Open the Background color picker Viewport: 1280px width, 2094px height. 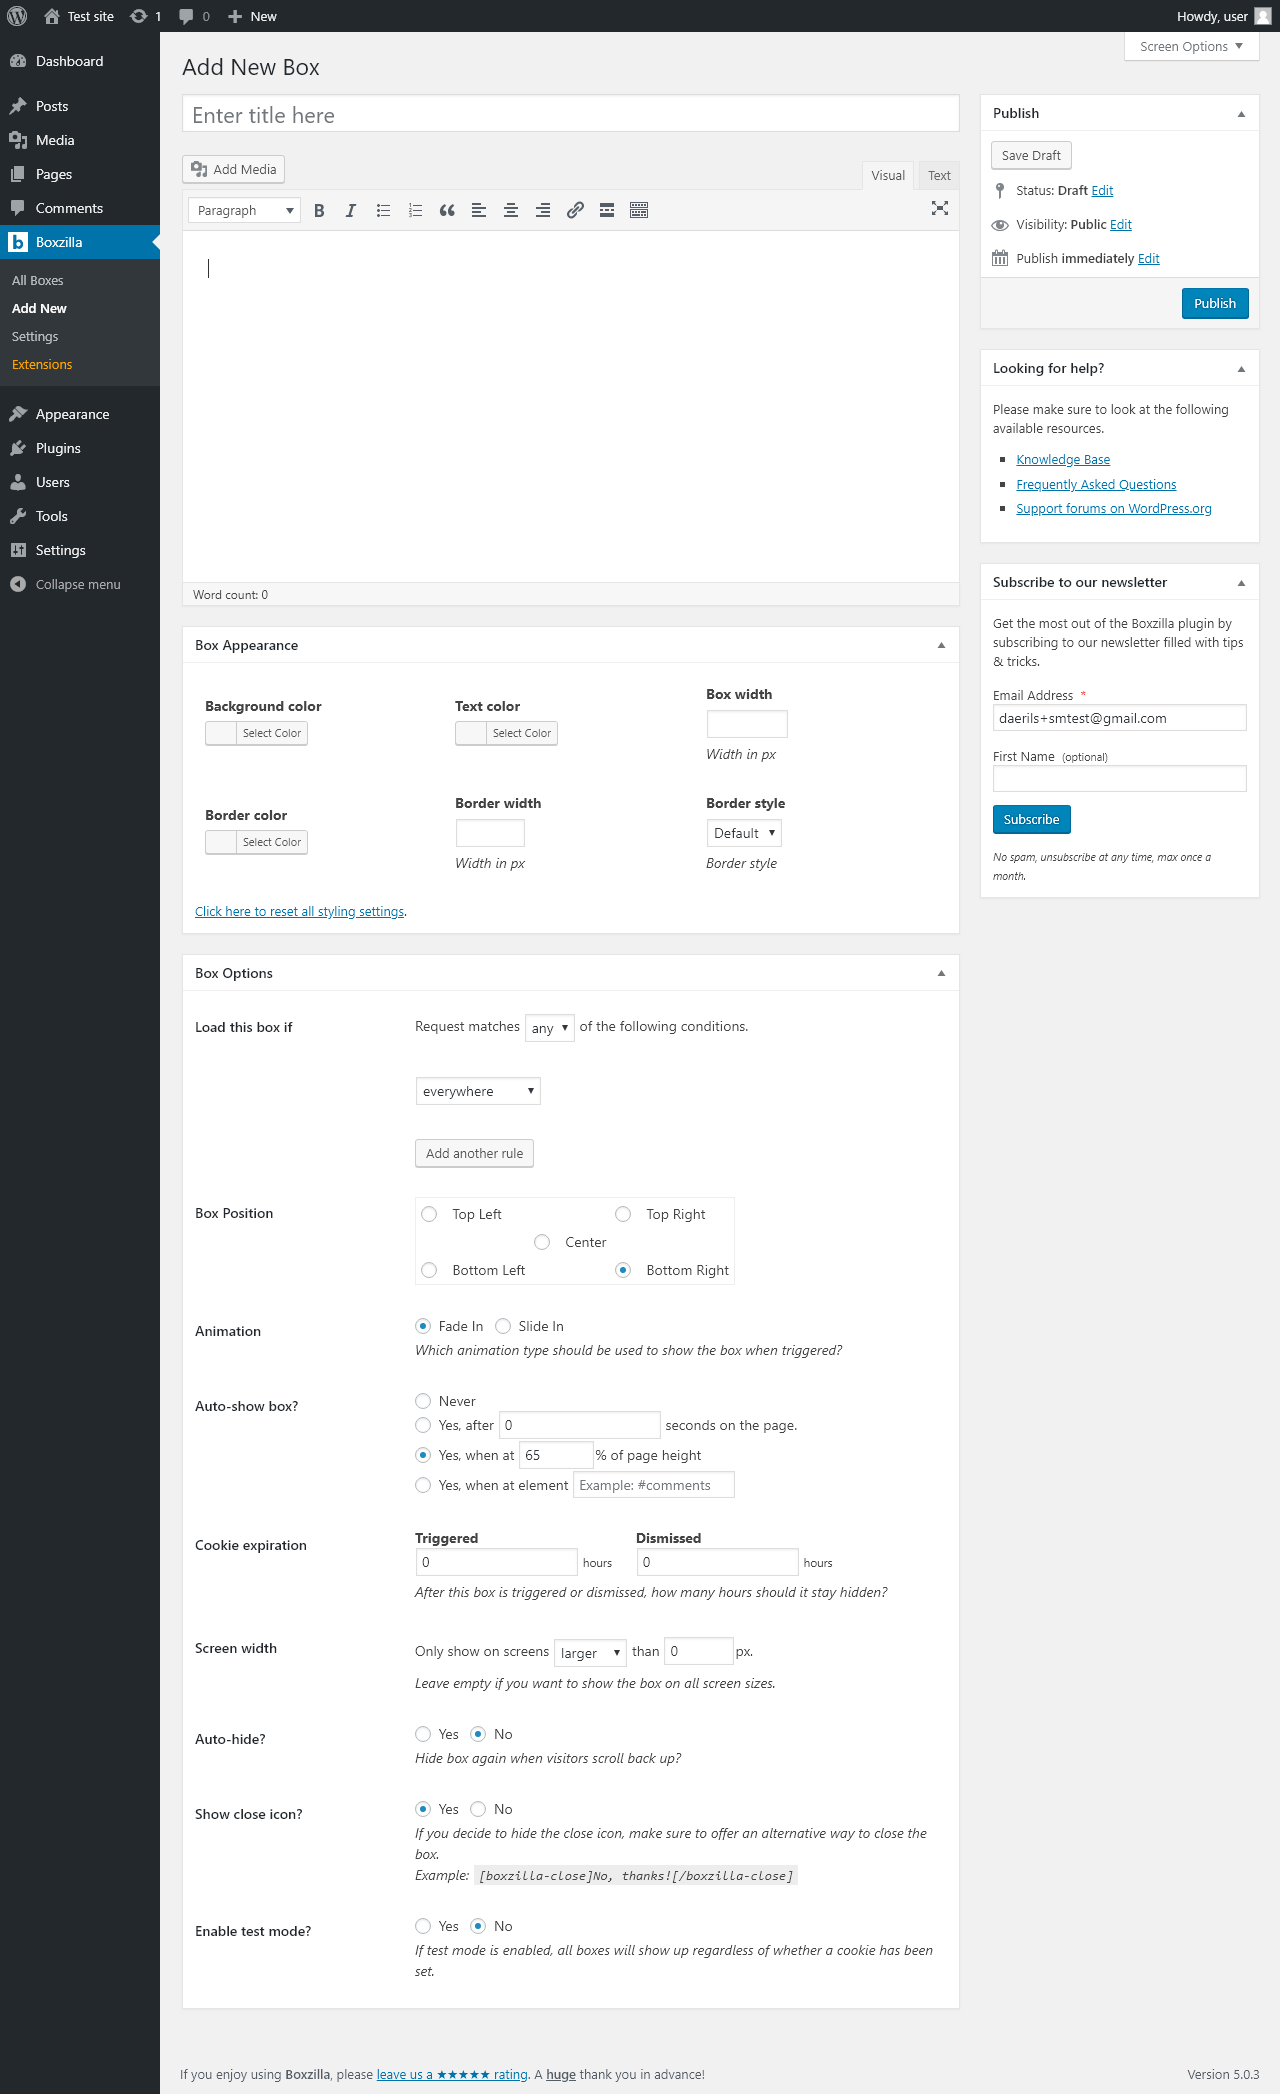pyautogui.click(x=256, y=733)
